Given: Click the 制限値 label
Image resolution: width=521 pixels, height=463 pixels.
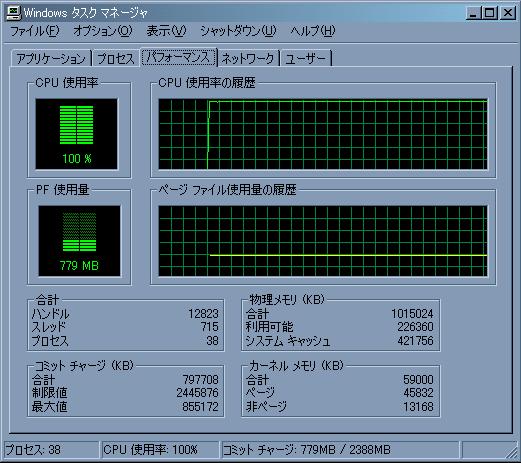Looking at the screenshot, I should (49, 393).
